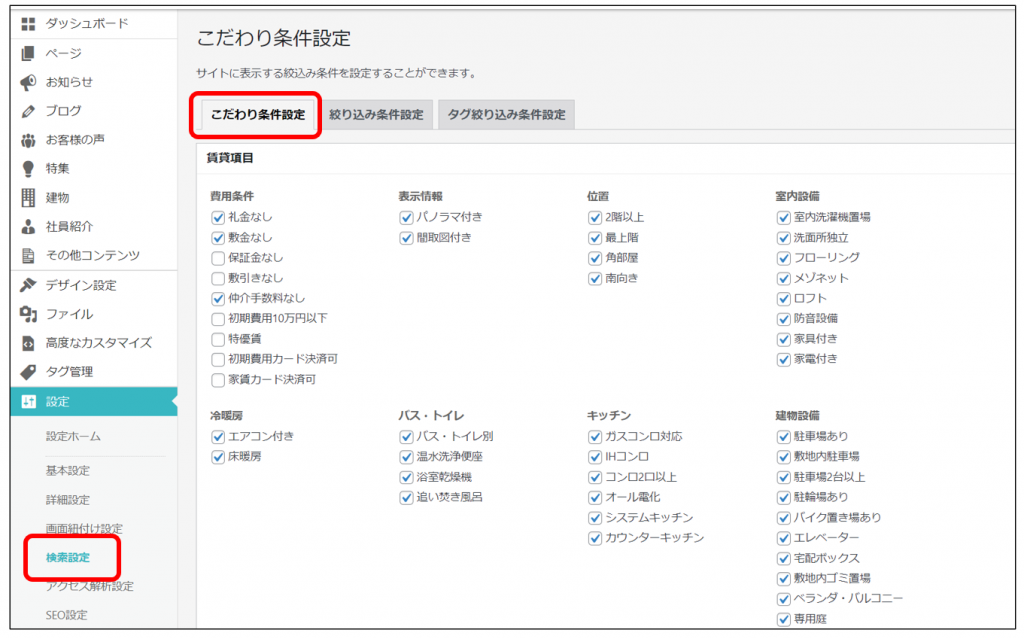Click the paint icon beside デザイン設定
Image resolution: width=1024 pixels, height=639 pixels.
coord(28,285)
